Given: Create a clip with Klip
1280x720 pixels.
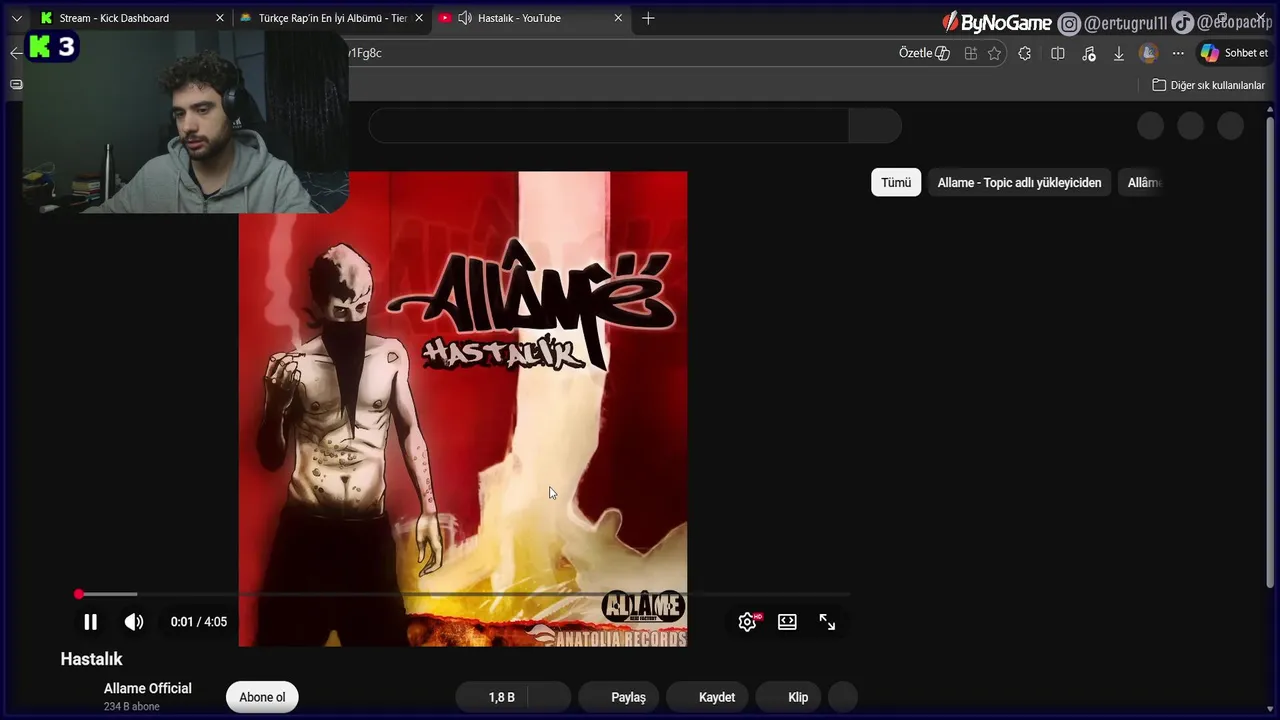Looking at the screenshot, I should pos(790,697).
